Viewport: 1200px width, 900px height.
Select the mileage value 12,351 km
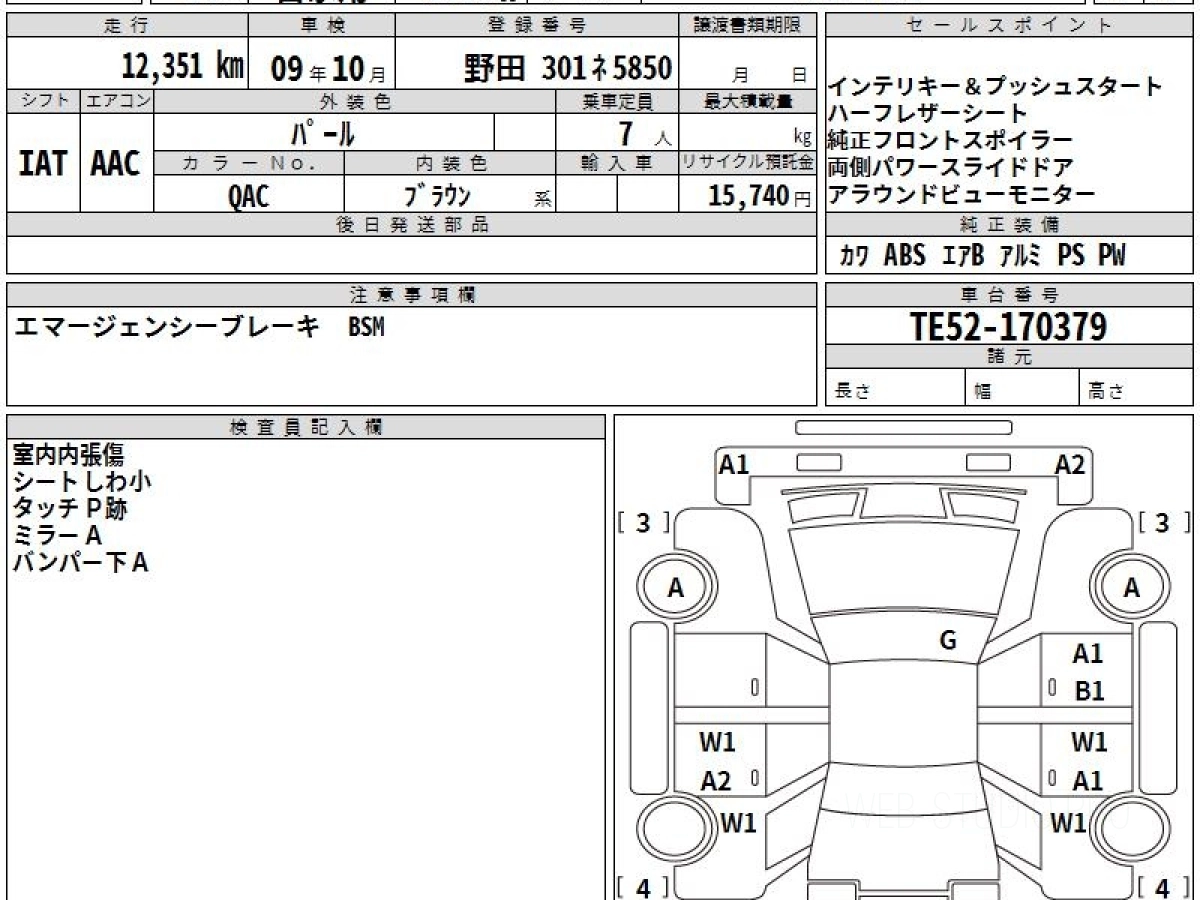click(183, 66)
